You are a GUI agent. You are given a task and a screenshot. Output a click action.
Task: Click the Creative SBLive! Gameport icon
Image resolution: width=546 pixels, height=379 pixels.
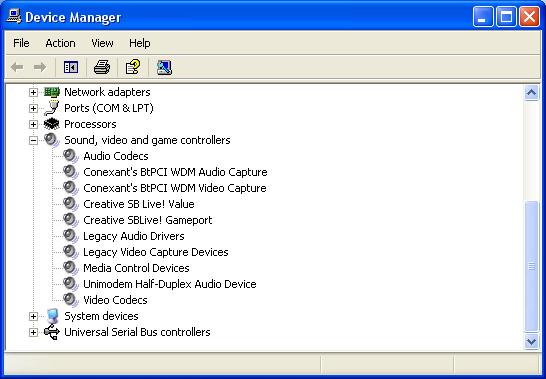point(71,220)
